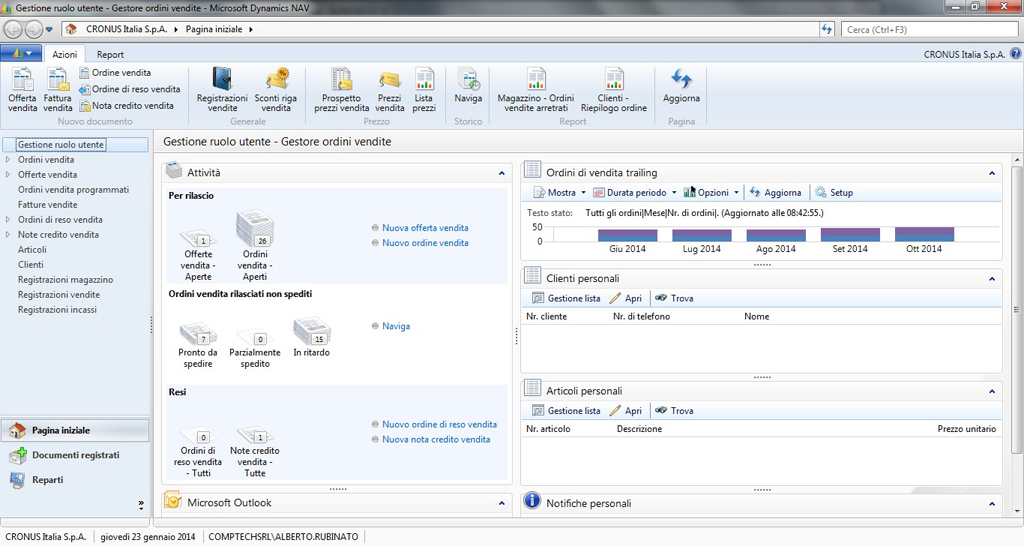Viewport: 1024px width, 546px height.
Task: Click the Aggiorna ribbon icon
Action: [682, 86]
